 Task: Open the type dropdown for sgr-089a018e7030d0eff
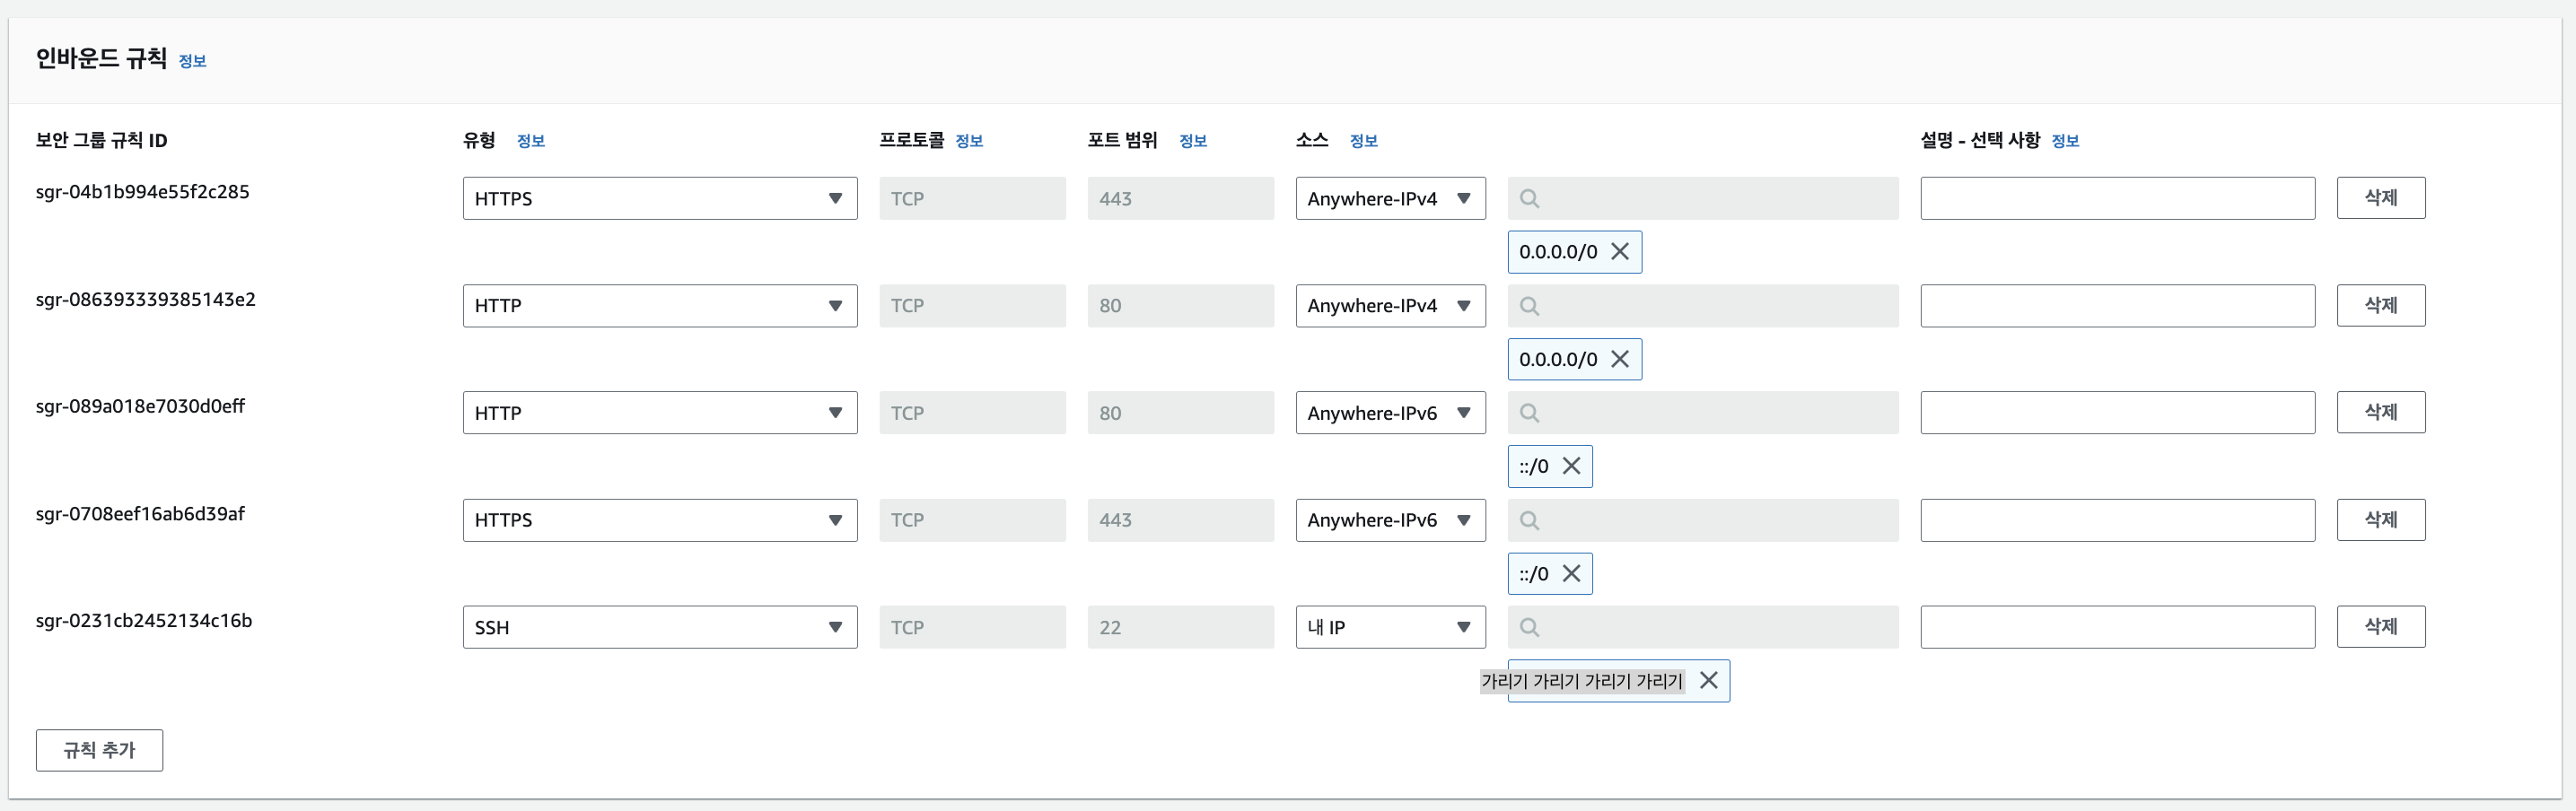pyautogui.click(x=660, y=413)
